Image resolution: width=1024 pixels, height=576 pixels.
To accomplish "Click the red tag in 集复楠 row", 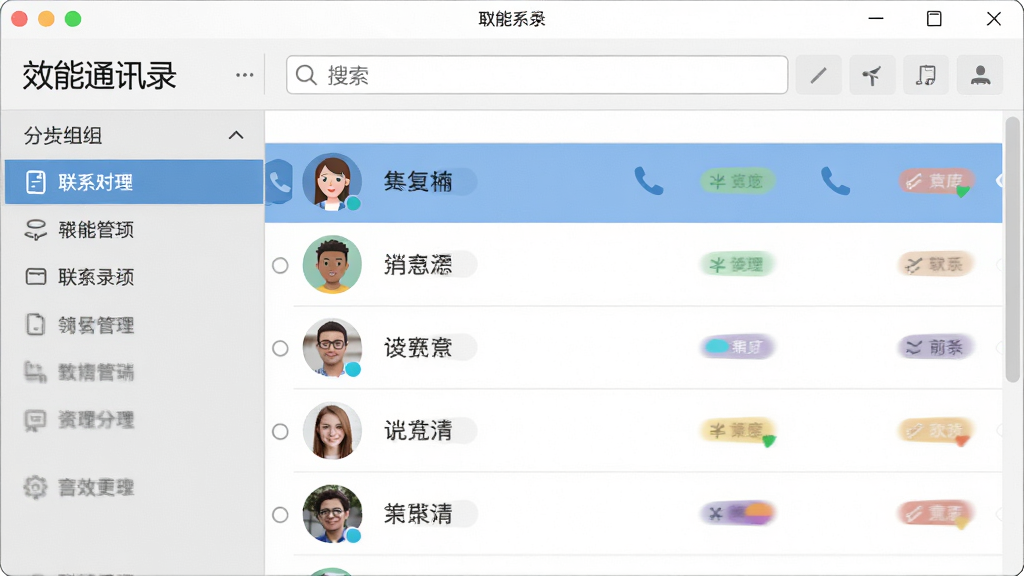I will [936, 181].
